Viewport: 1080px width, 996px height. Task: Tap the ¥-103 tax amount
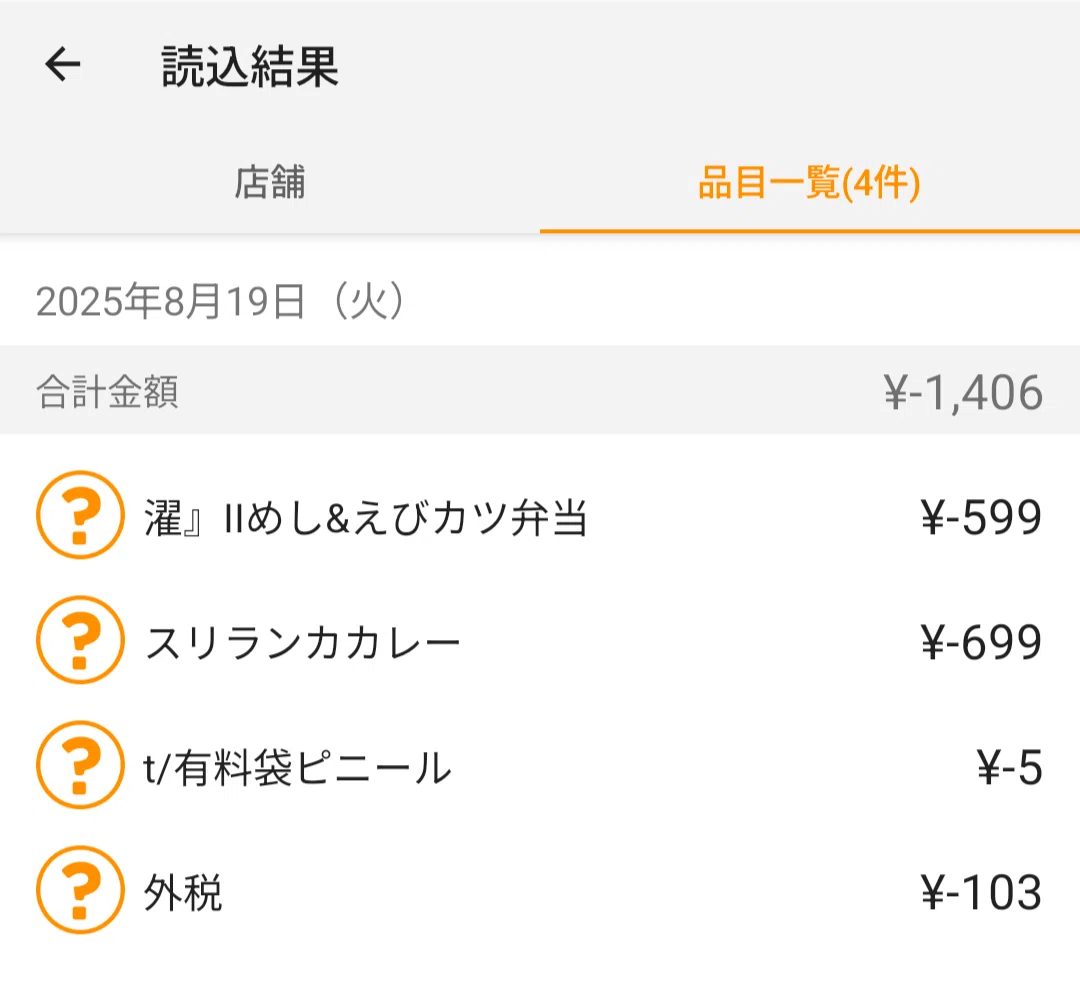(982, 892)
